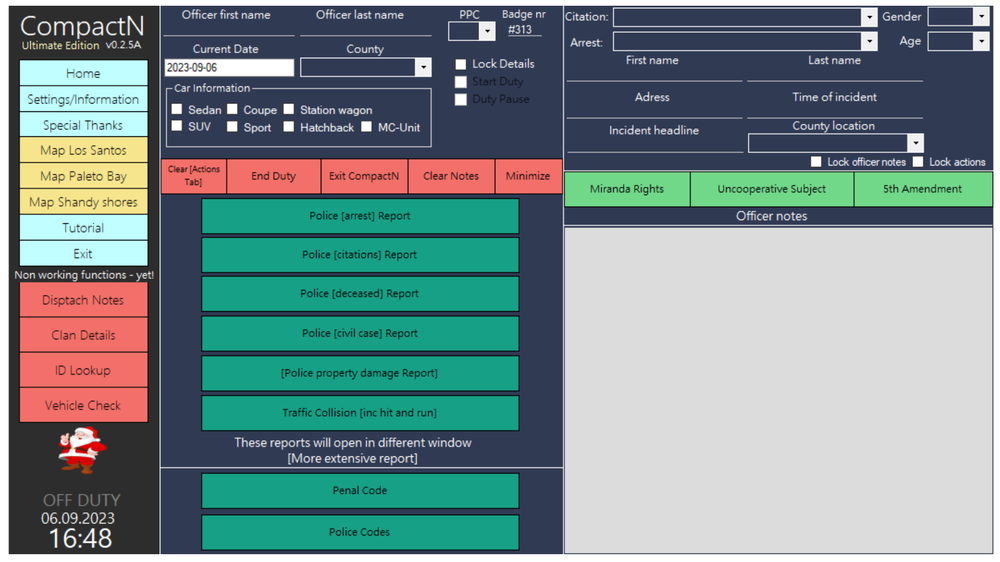The image size is (1000, 562).
Task: Insert 5th Amendment note
Action: tap(923, 189)
